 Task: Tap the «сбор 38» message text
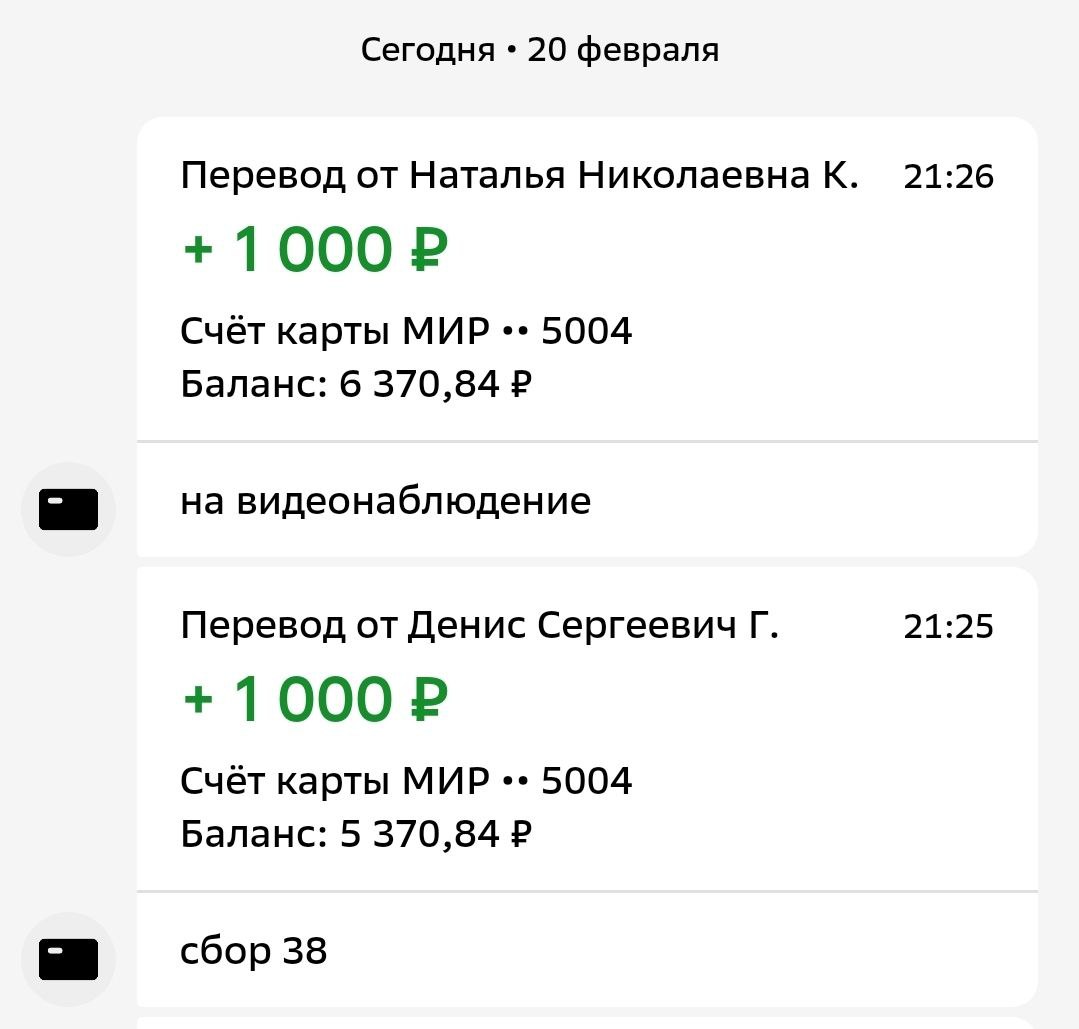pyautogui.click(x=254, y=950)
